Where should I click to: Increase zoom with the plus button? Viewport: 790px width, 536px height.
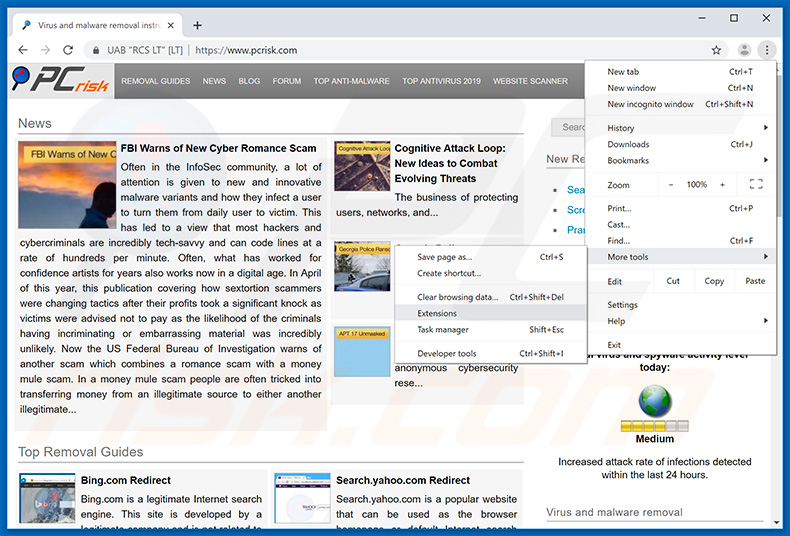pyautogui.click(x=722, y=184)
